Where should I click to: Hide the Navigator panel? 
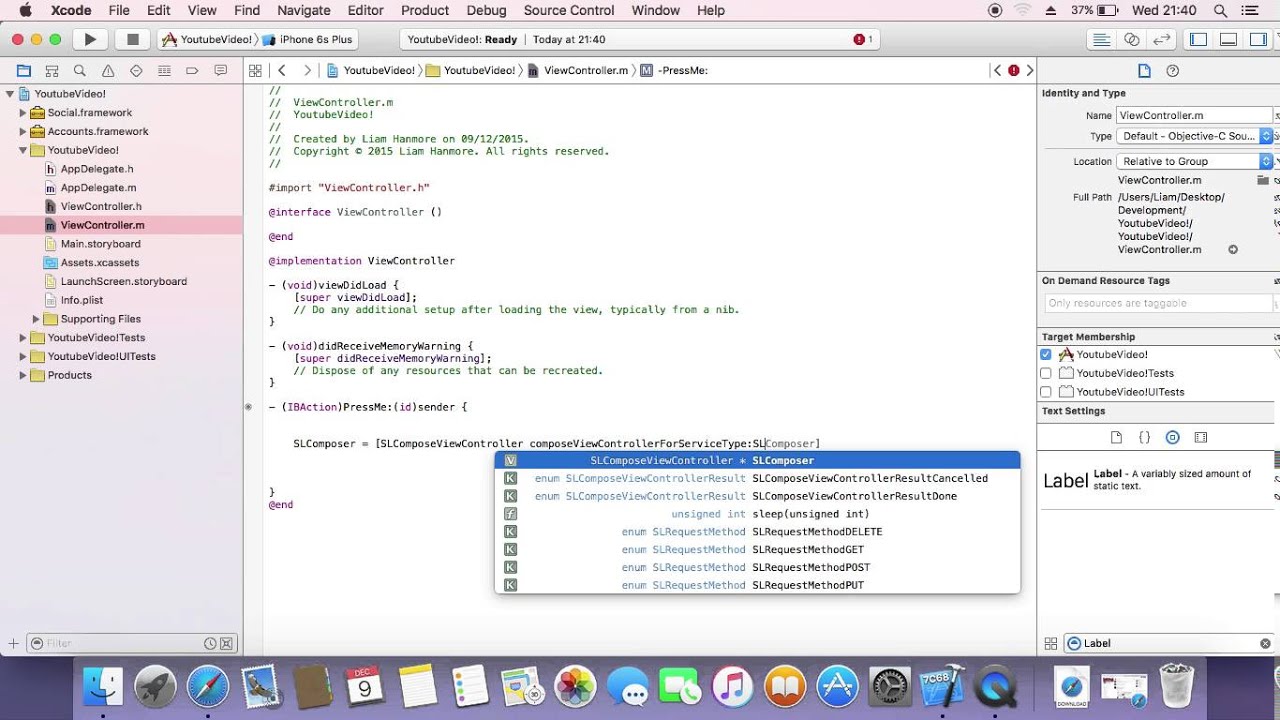click(1198, 39)
